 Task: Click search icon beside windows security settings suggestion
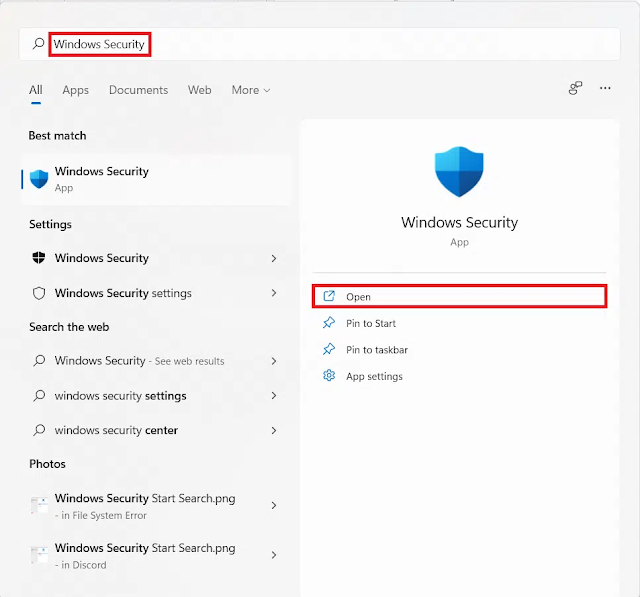(39, 395)
